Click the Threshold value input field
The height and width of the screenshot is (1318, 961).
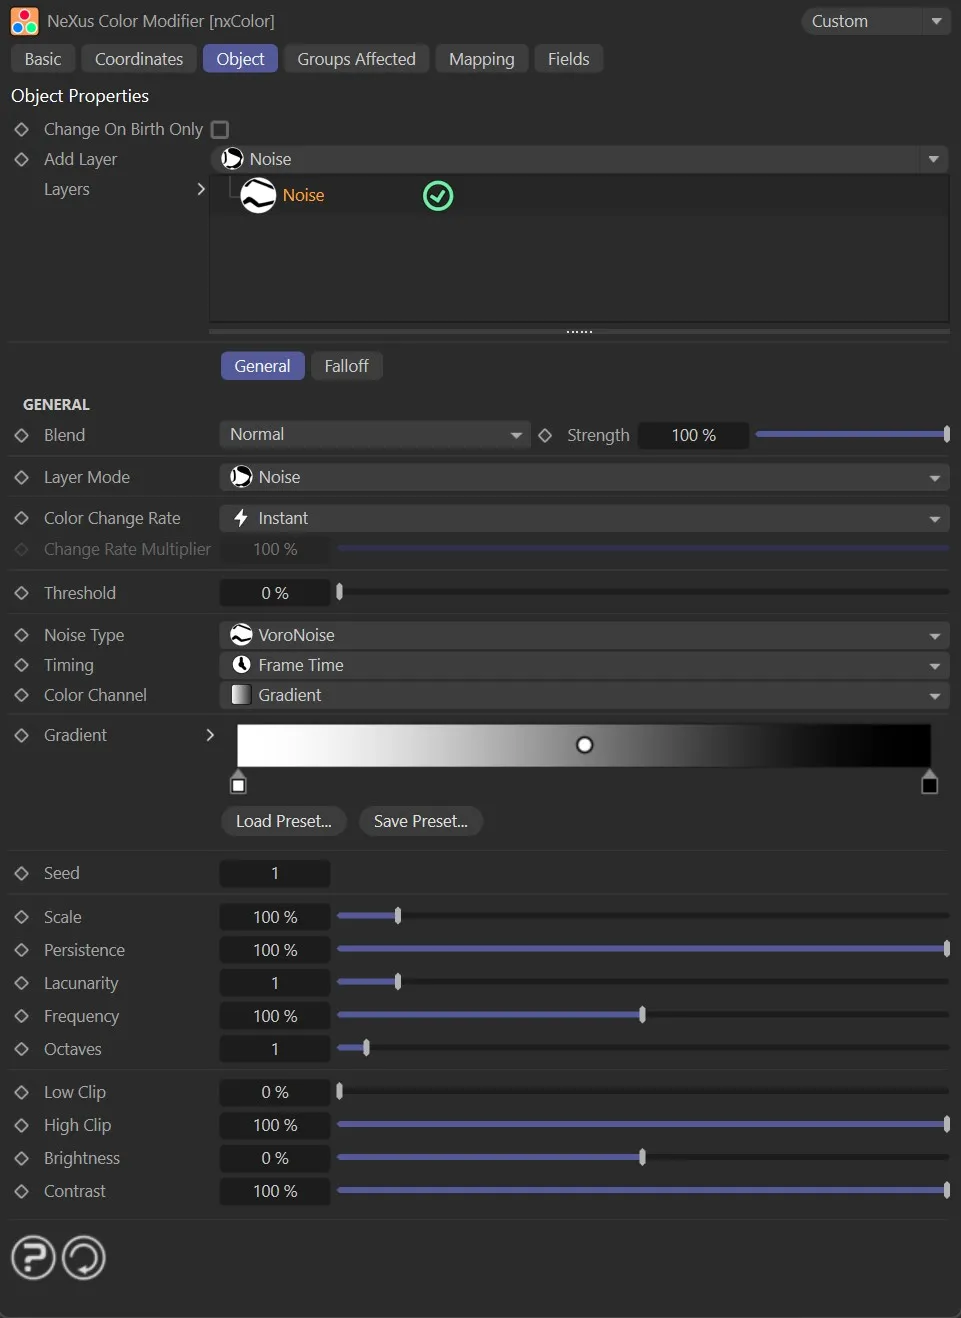tap(275, 594)
